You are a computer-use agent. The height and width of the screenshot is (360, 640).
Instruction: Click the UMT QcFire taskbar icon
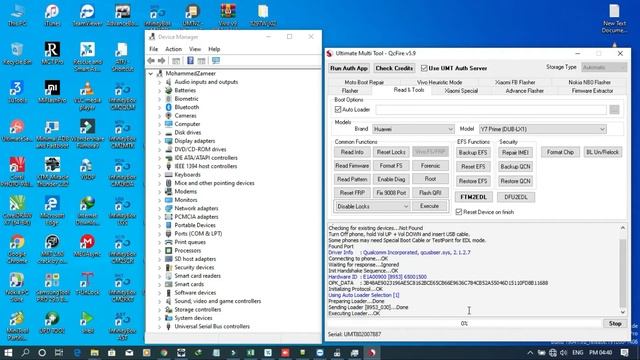point(372,353)
